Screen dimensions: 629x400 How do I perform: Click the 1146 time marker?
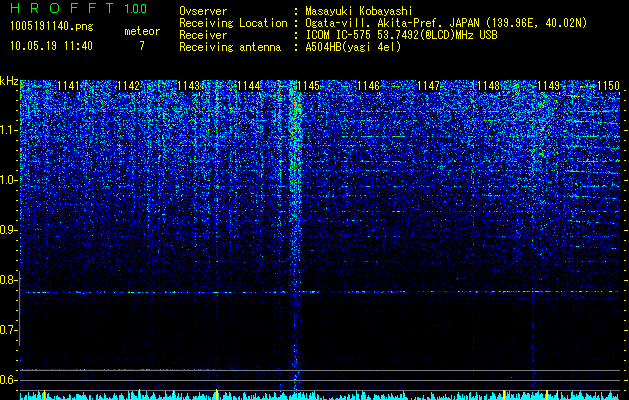point(368,86)
